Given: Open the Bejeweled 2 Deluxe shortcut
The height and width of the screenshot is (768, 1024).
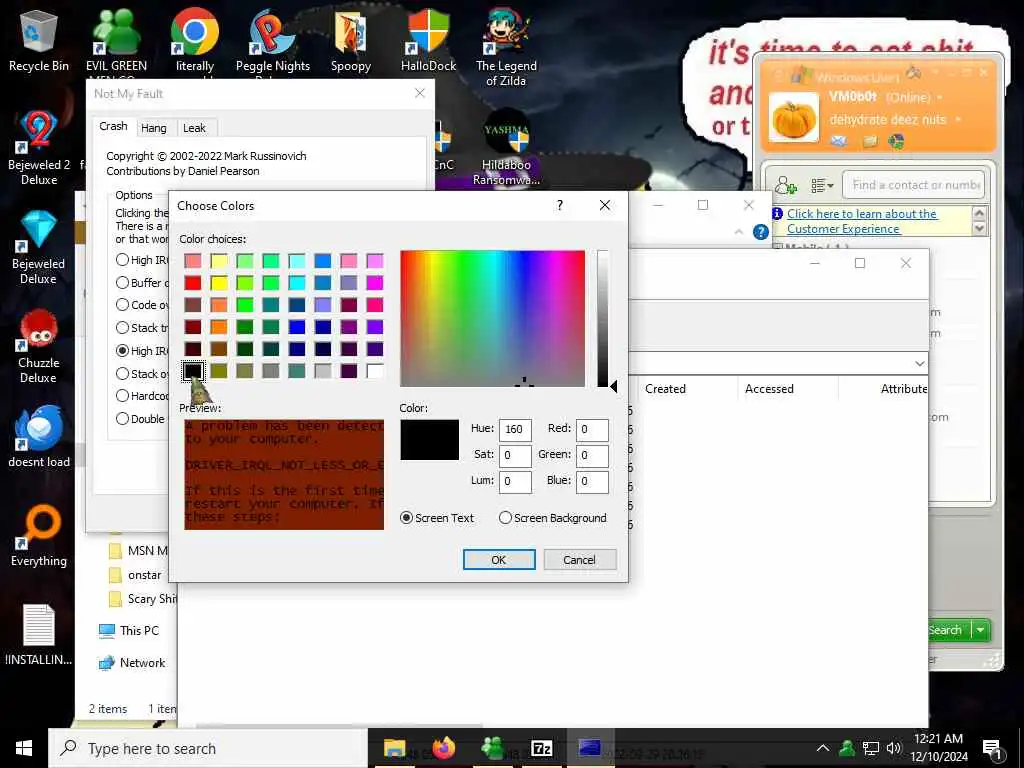Looking at the screenshot, I should click(x=39, y=148).
